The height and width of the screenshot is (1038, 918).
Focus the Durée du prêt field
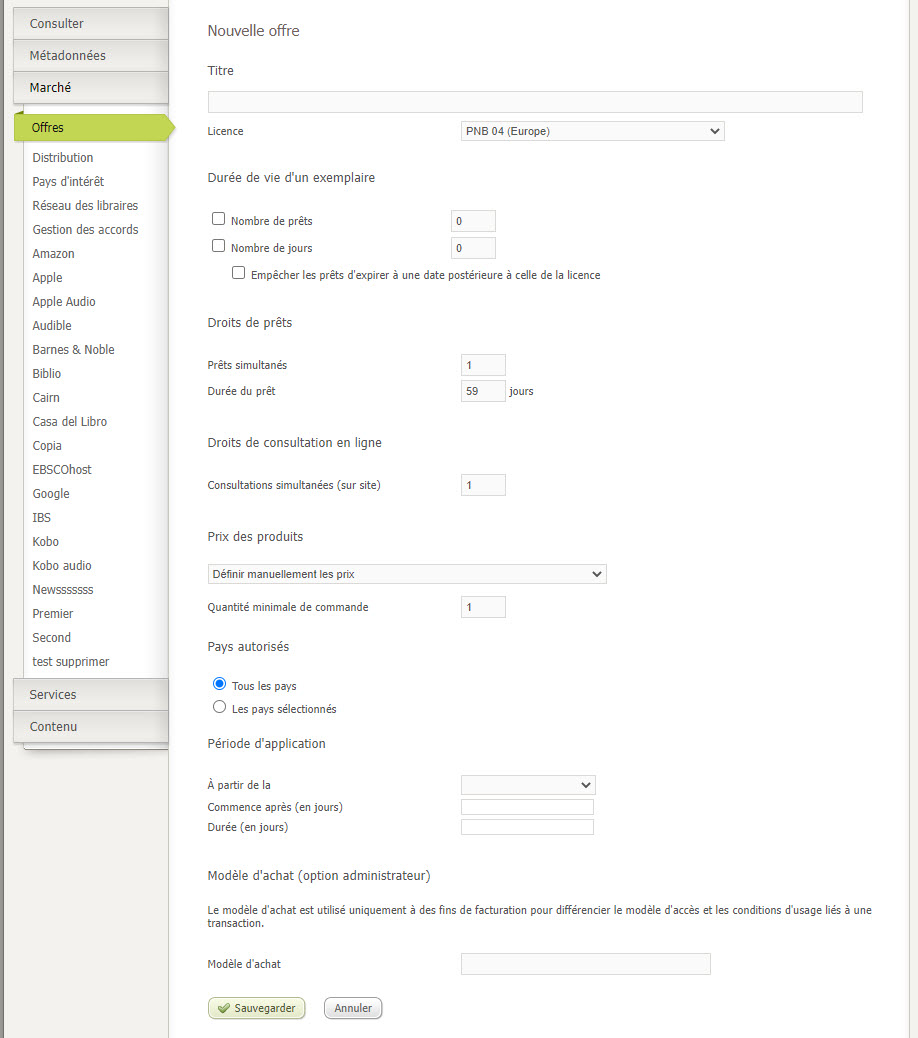point(483,391)
